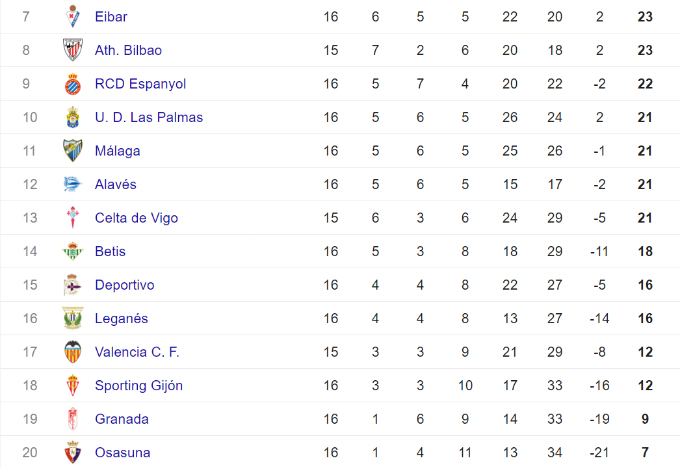Open the Ath. Bilbao team link
Screen dimensions: 680x468
click(128, 50)
